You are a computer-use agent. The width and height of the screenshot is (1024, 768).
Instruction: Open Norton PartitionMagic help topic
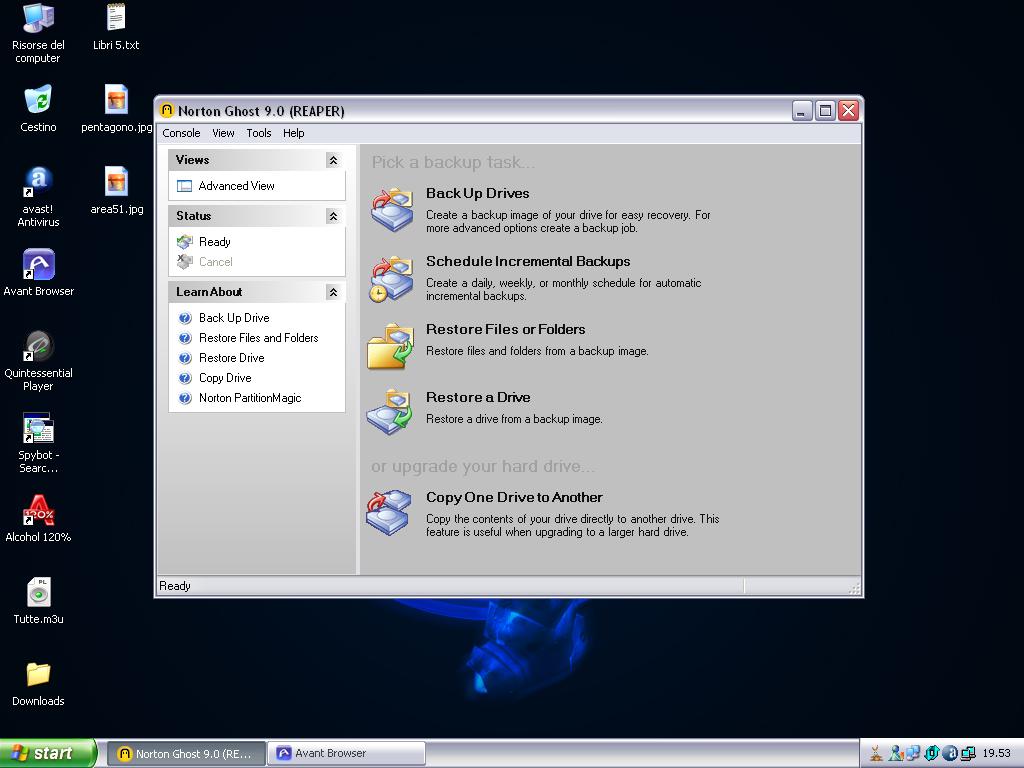click(250, 398)
